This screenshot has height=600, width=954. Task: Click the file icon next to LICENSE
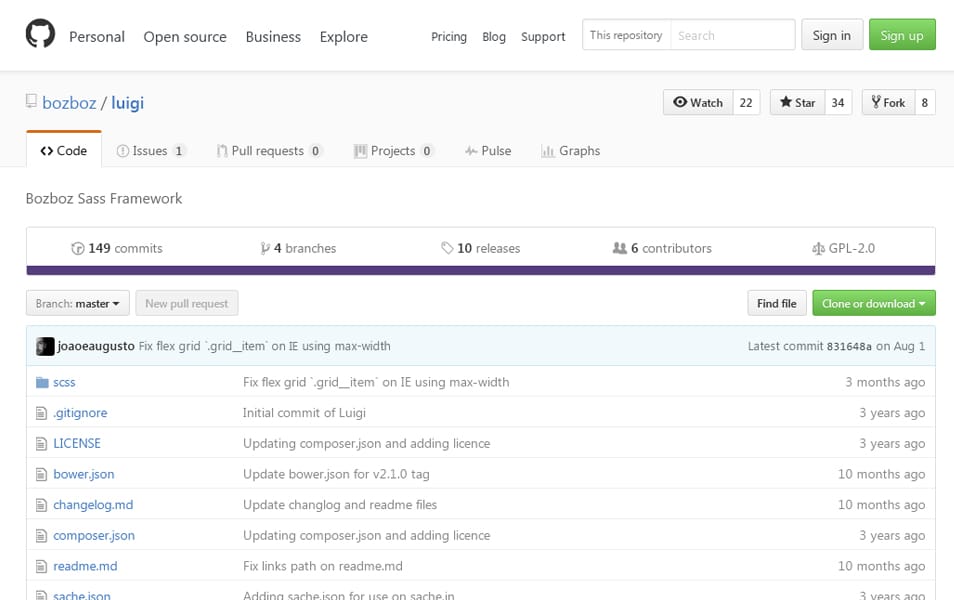42,444
